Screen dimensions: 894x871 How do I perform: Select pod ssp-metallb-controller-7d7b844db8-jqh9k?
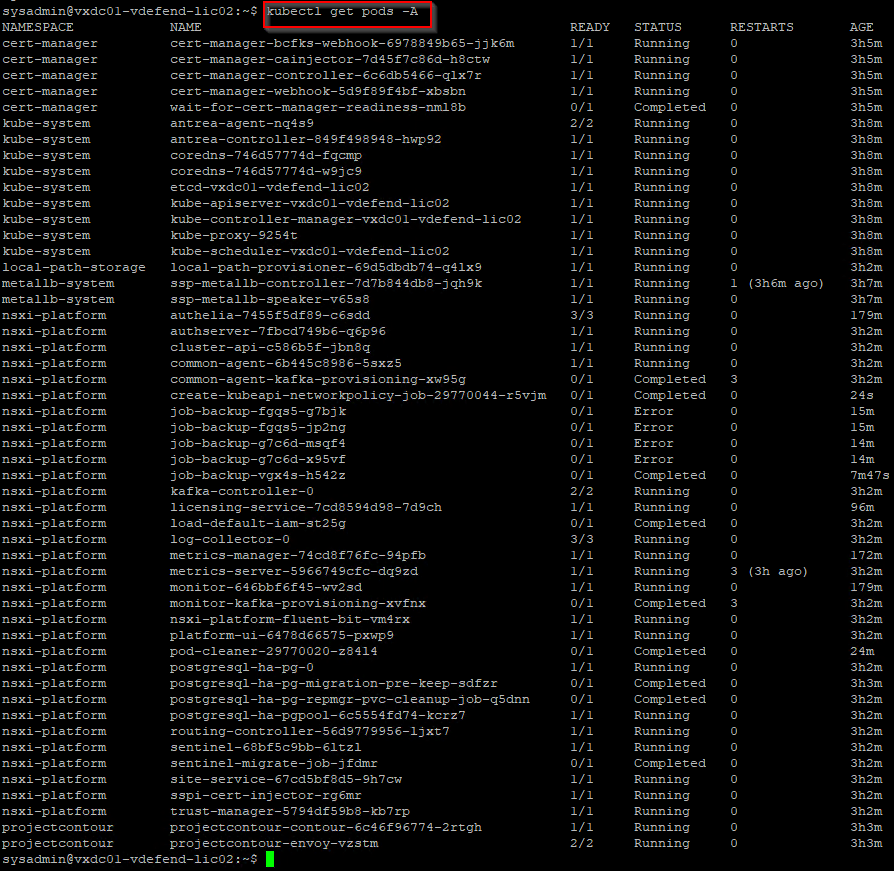(x=326, y=283)
